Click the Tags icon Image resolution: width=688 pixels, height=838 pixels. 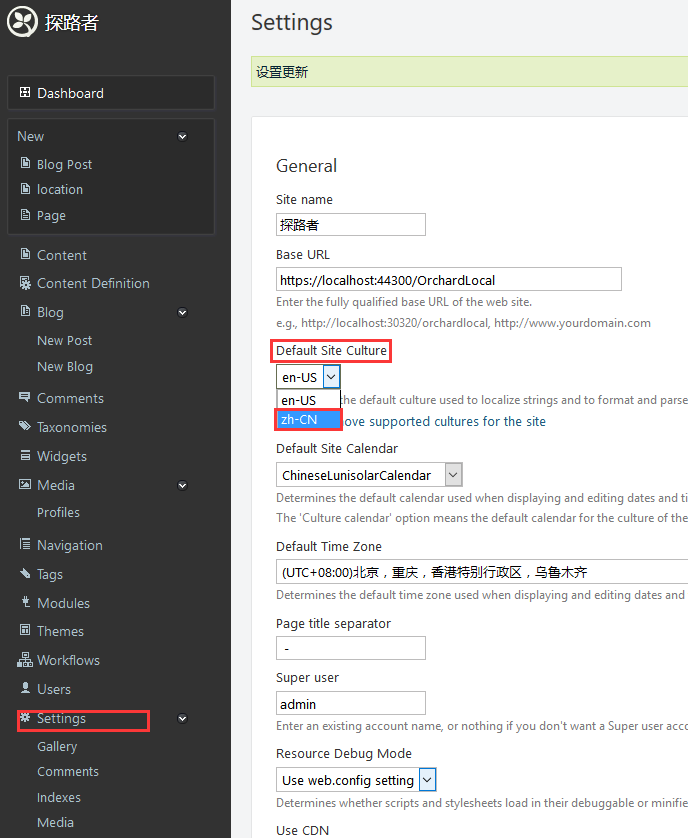[25, 573]
